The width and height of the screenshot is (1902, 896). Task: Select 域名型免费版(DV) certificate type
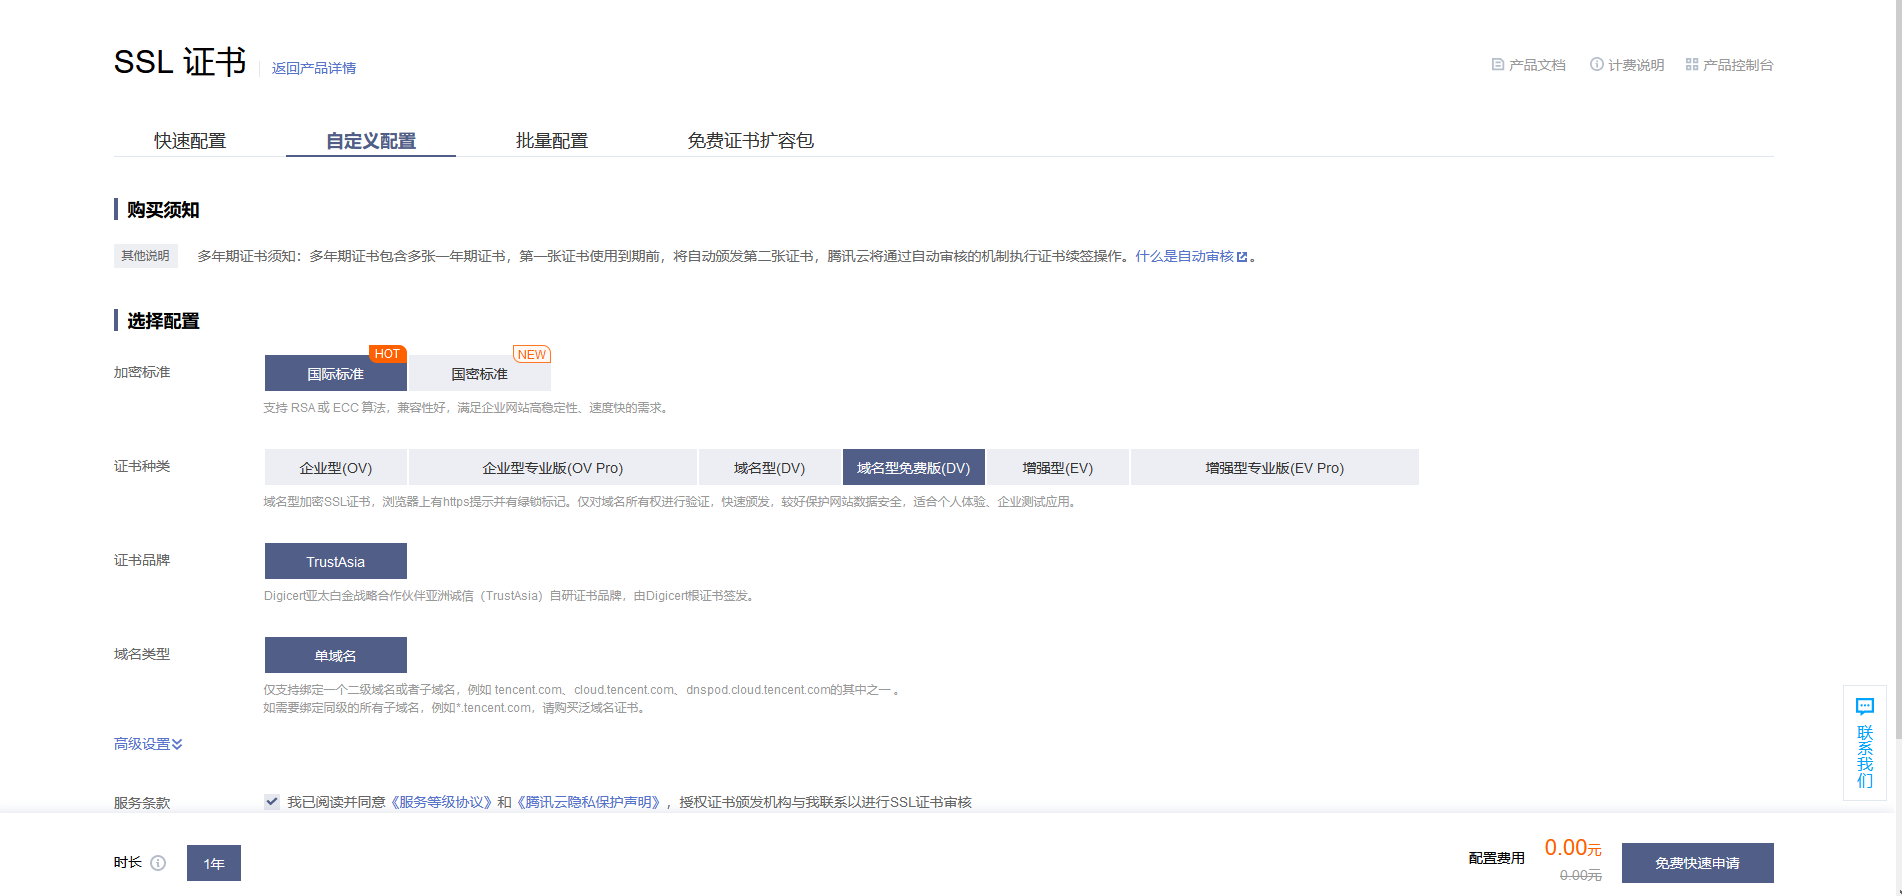914,467
